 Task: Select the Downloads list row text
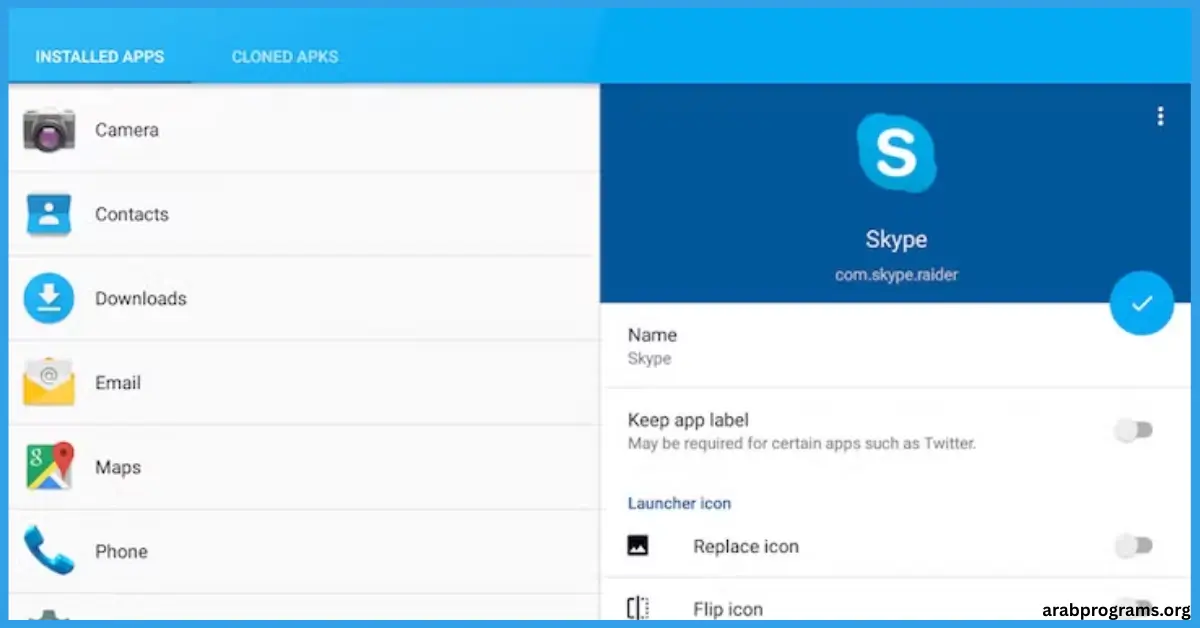click(141, 298)
